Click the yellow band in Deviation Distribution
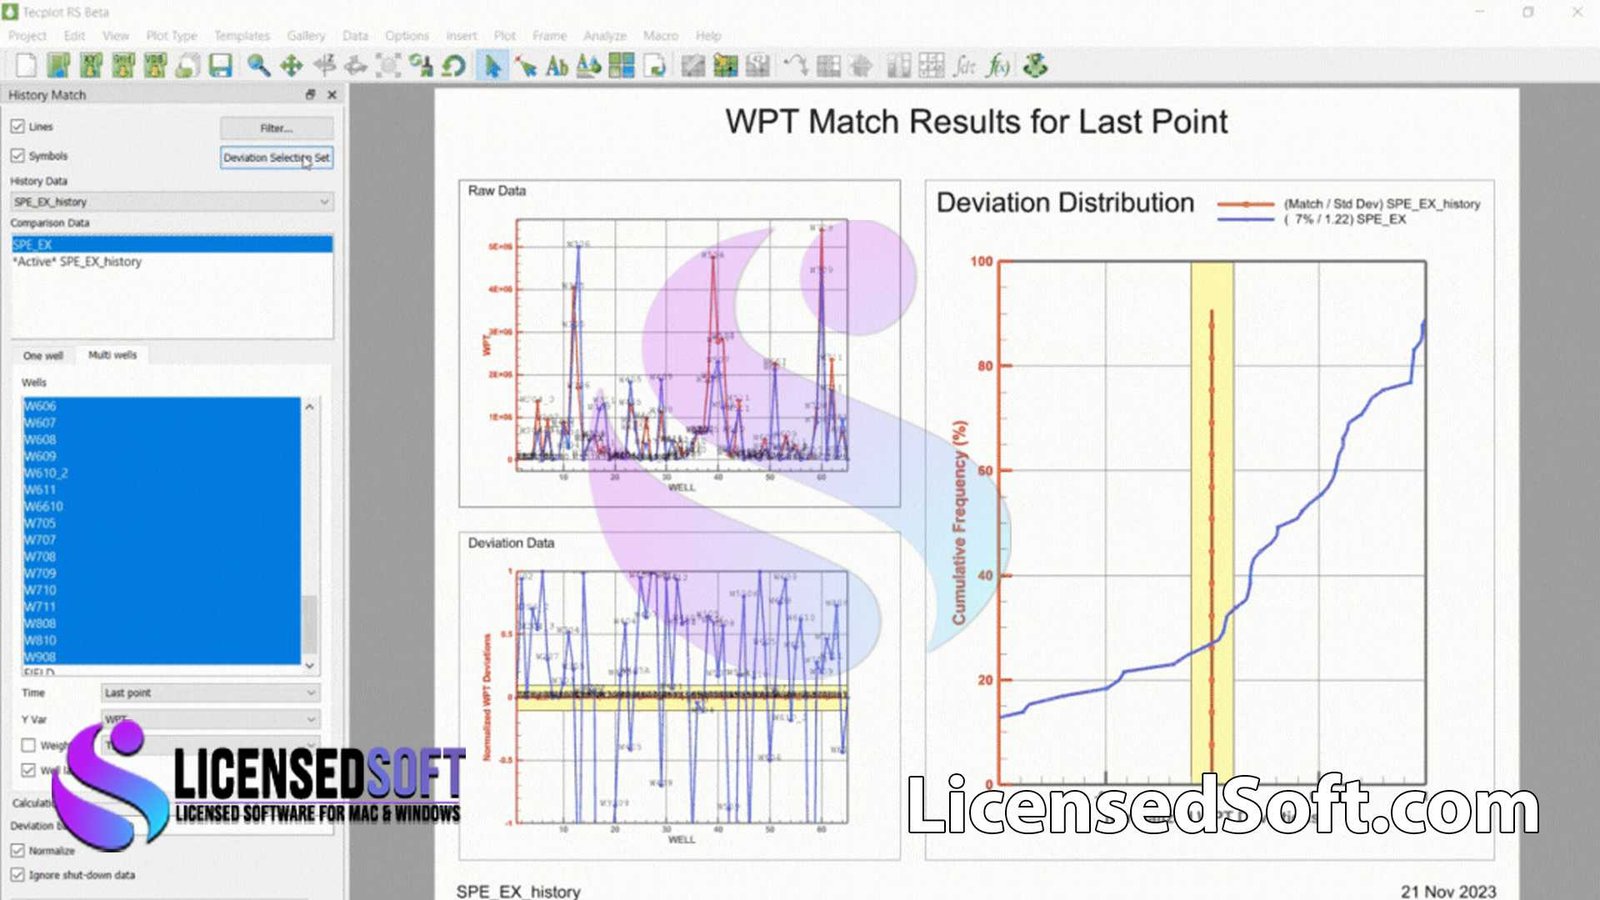 pyautogui.click(x=1212, y=522)
